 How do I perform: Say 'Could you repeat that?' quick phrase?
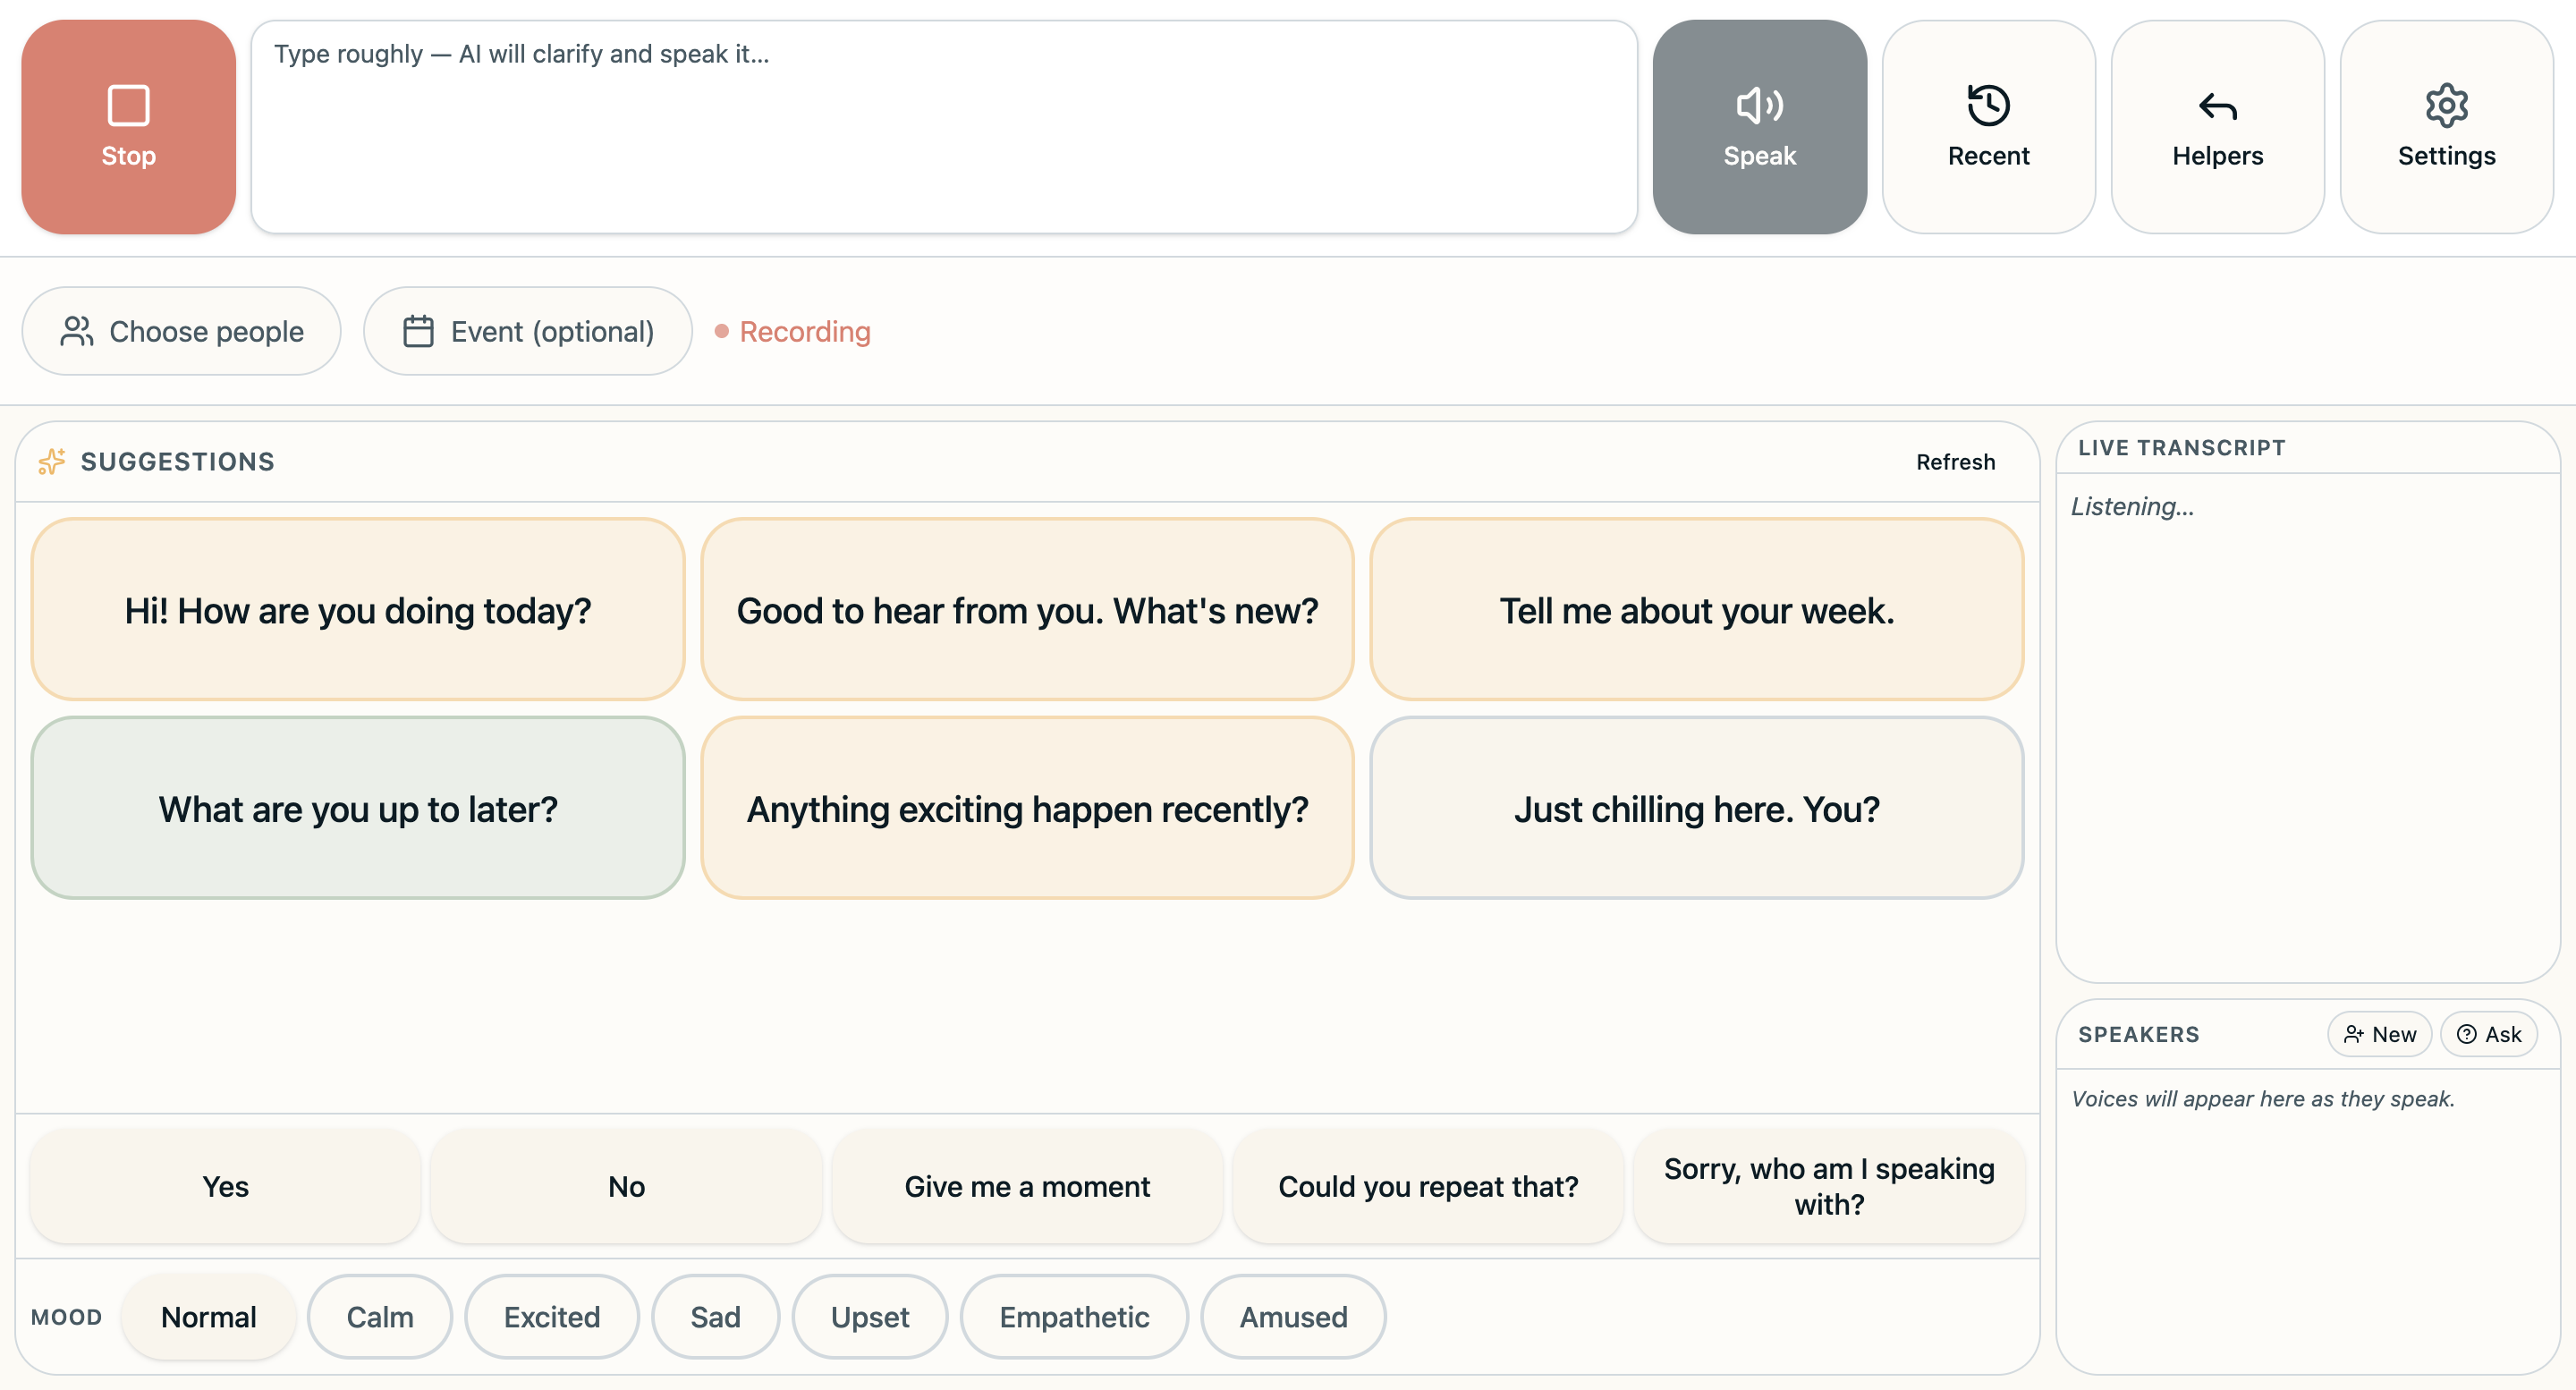(x=1427, y=1185)
